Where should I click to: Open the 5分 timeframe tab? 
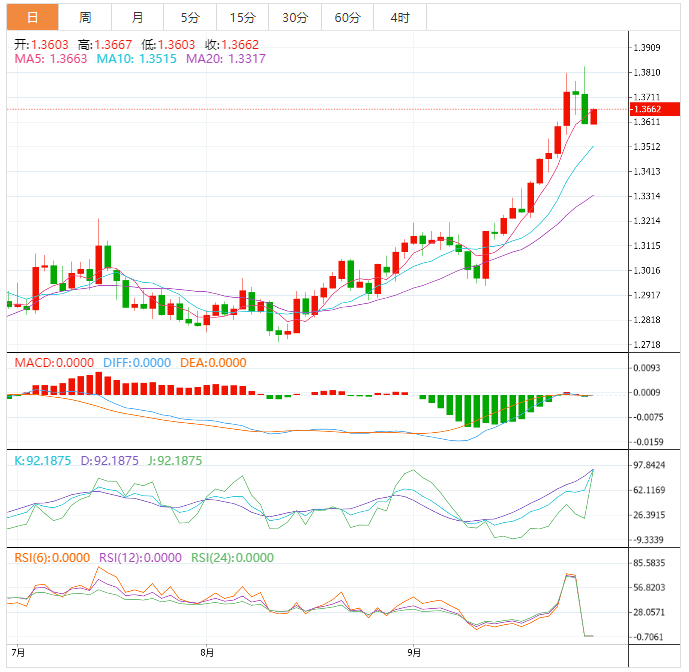click(190, 18)
